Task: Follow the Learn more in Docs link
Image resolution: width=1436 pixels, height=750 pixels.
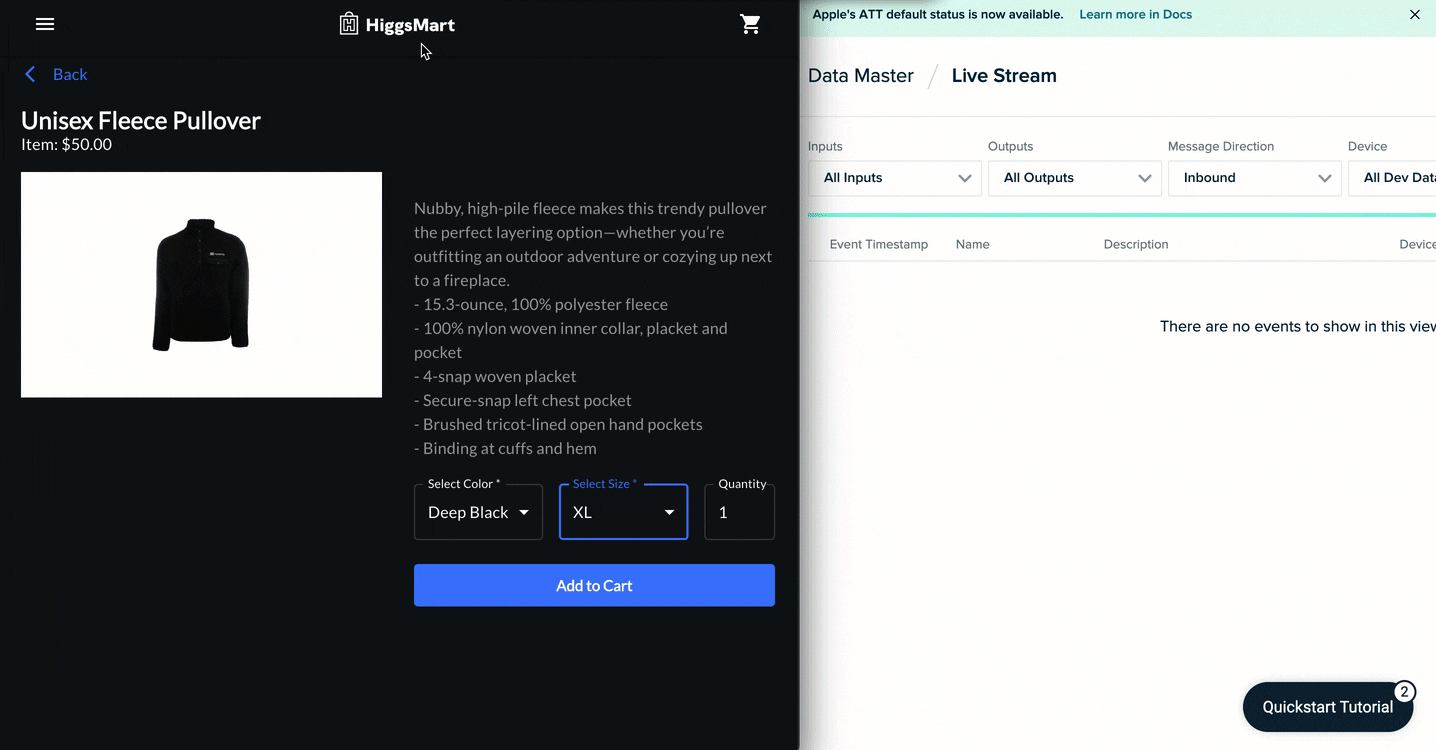Action: pos(1135,15)
